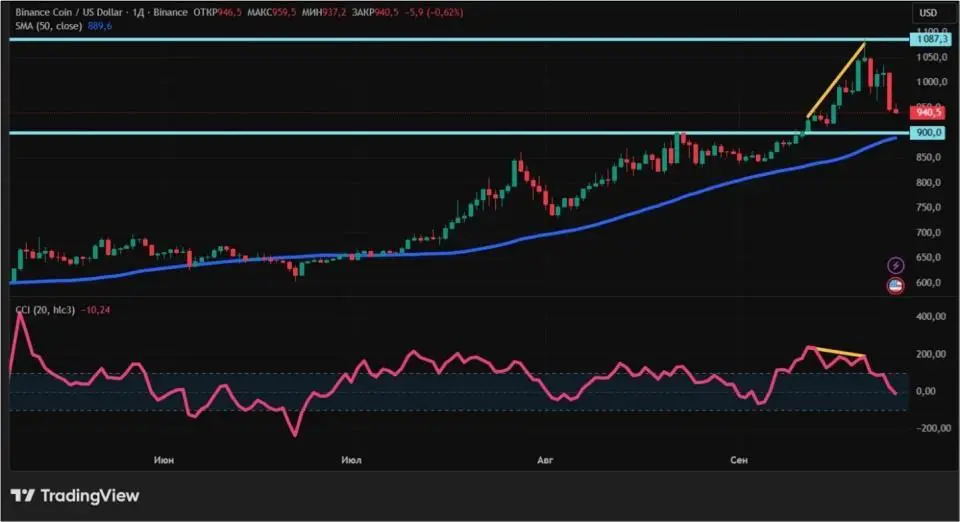Click the TradingView logo
The image size is (960, 522).
[75, 496]
